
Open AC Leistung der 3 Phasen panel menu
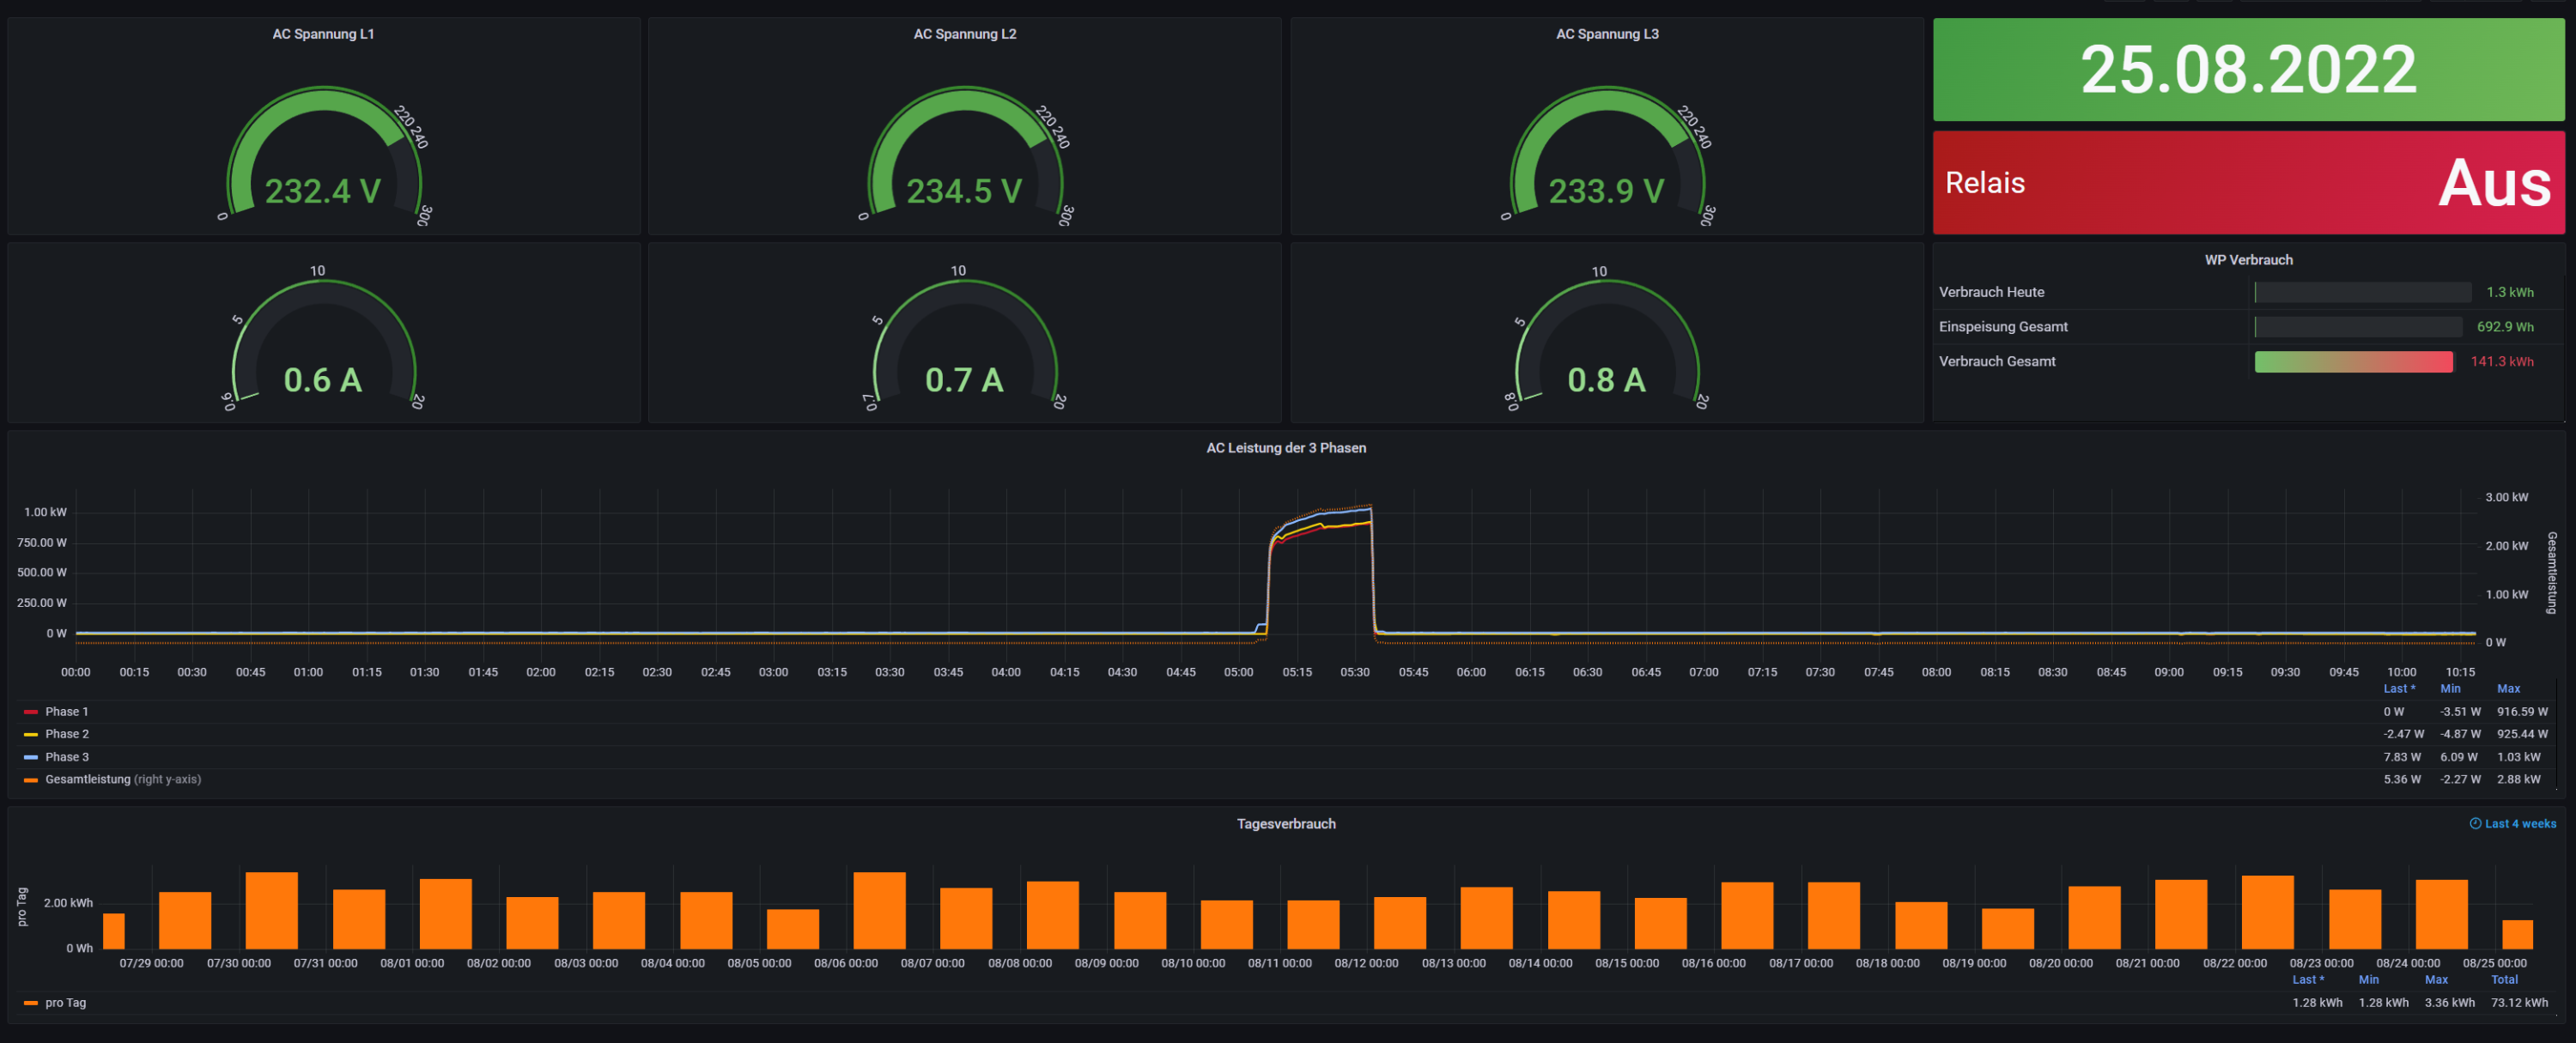coord(1286,448)
